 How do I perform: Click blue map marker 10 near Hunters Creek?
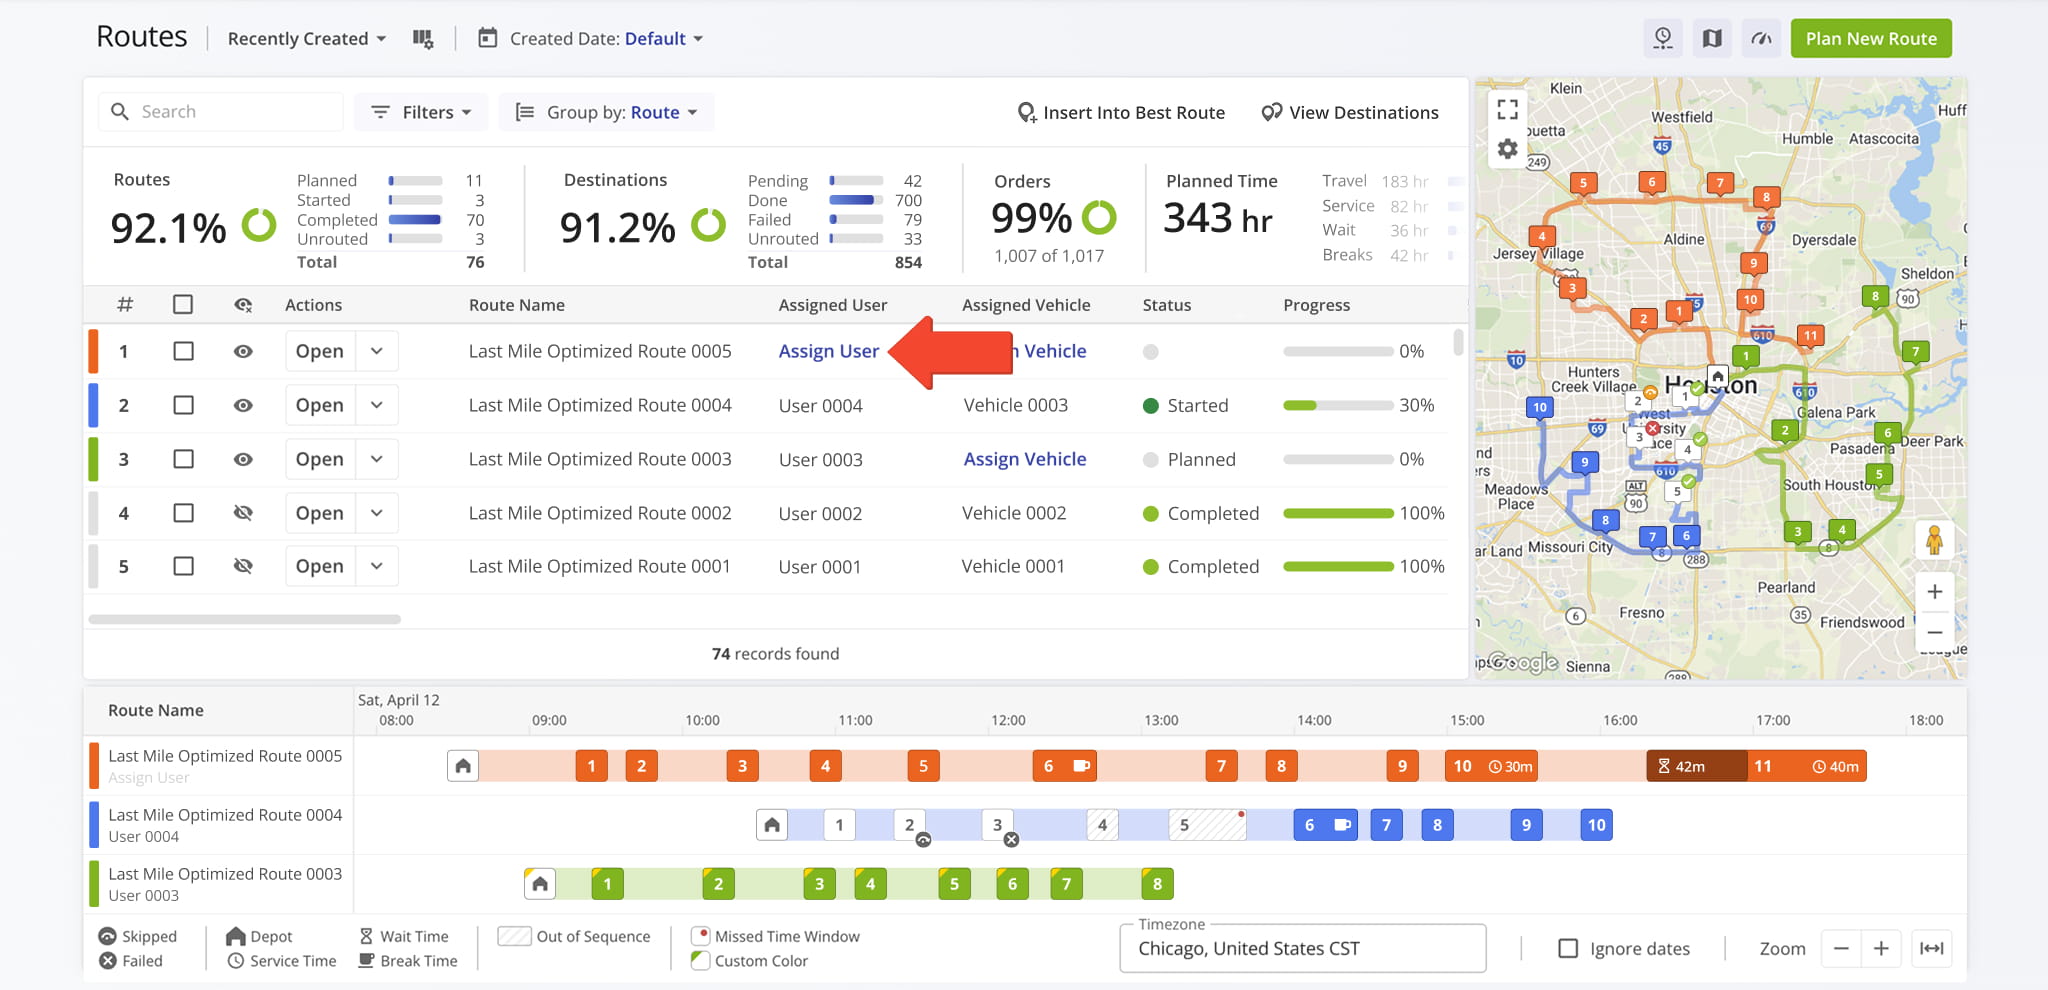pos(1540,407)
